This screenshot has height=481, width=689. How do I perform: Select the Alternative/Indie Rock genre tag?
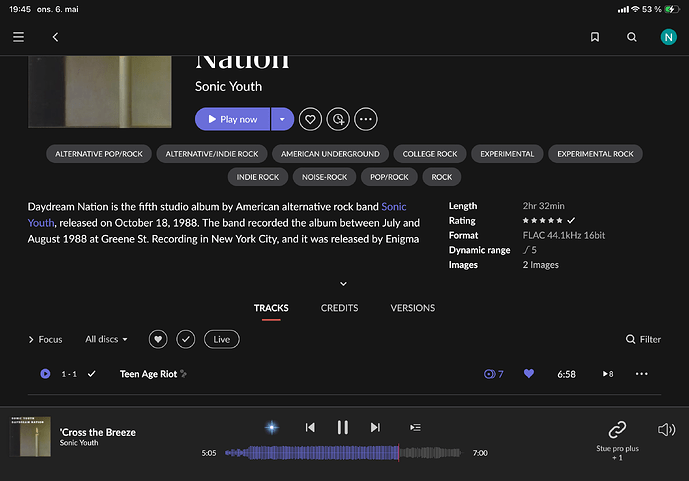(212, 154)
